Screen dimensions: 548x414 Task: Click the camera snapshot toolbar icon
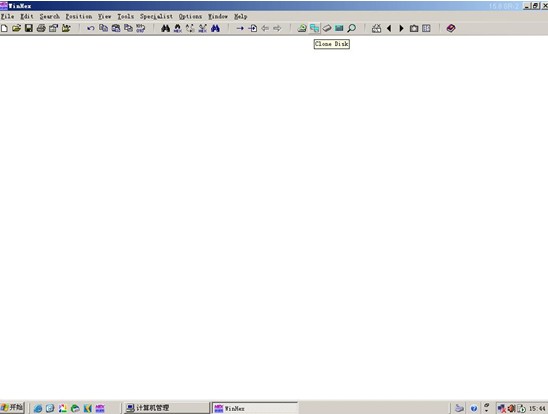tap(414, 28)
